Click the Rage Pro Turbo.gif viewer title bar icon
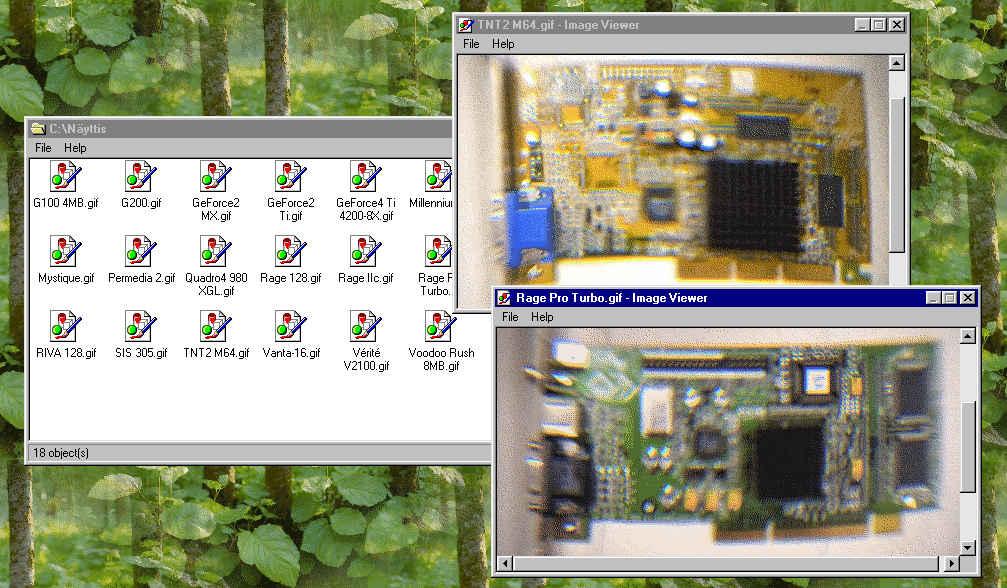Screen dimensions: 1007x588 tap(504, 298)
